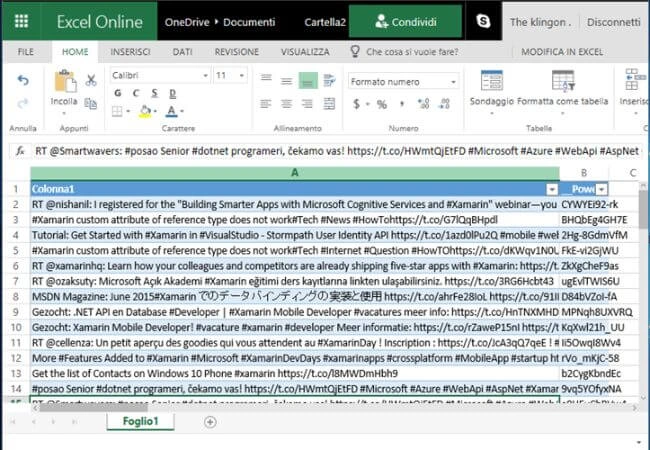
Task: Click the decrease decimal icon
Action: 444,103
